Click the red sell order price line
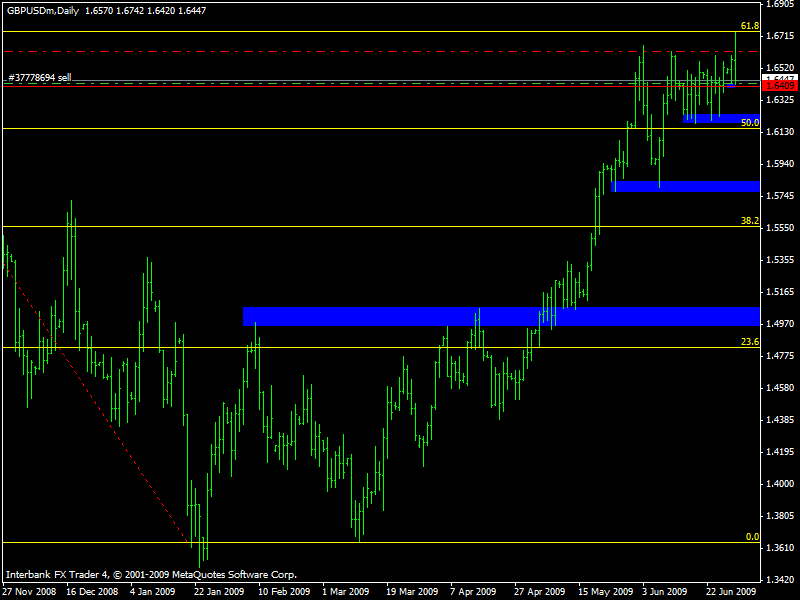This screenshot has height=600, width=800. (300, 86)
